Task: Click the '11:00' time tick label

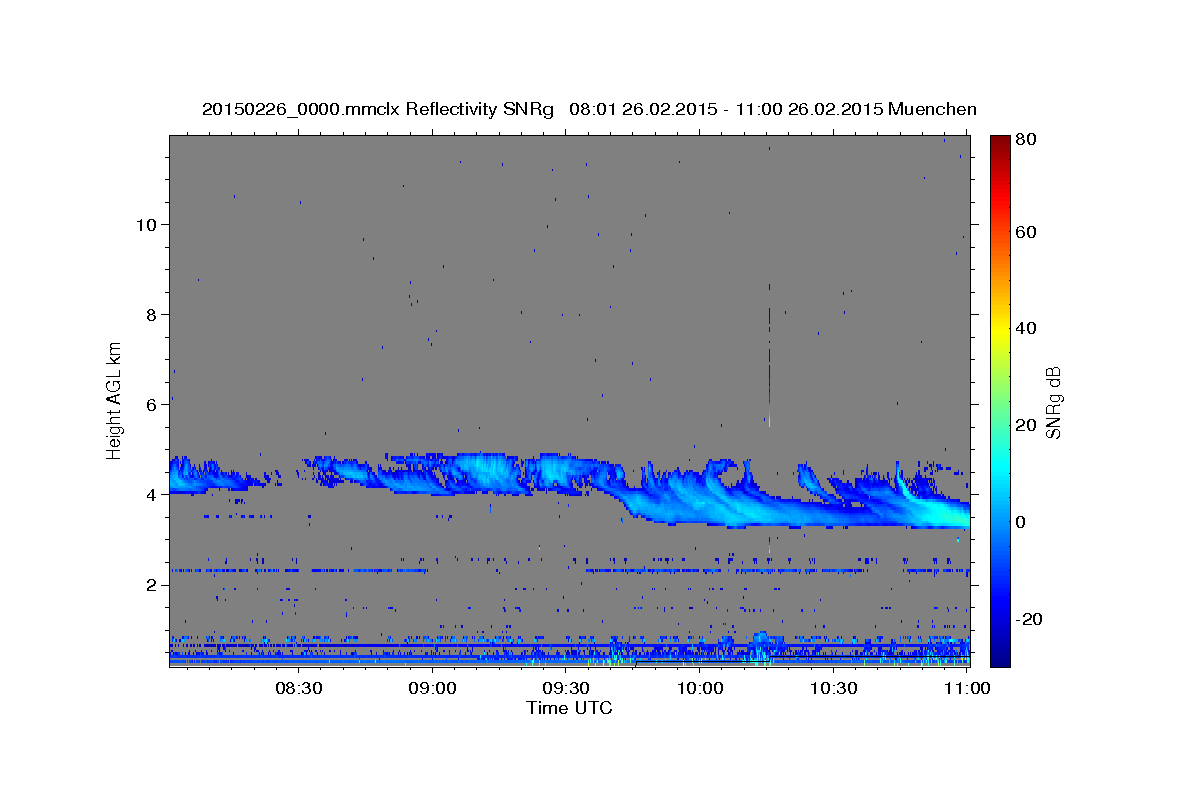Action: pyautogui.click(x=967, y=688)
